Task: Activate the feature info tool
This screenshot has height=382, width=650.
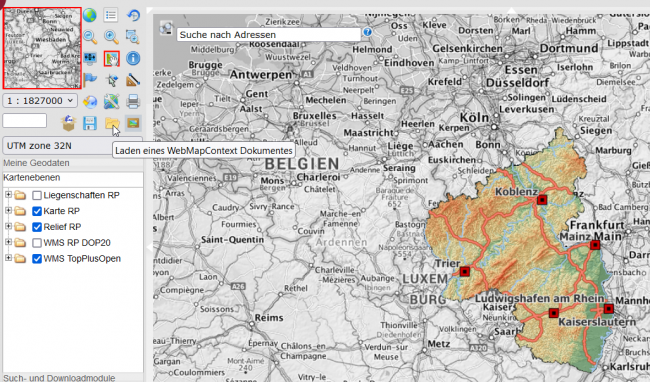Action: (x=133, y=58)
